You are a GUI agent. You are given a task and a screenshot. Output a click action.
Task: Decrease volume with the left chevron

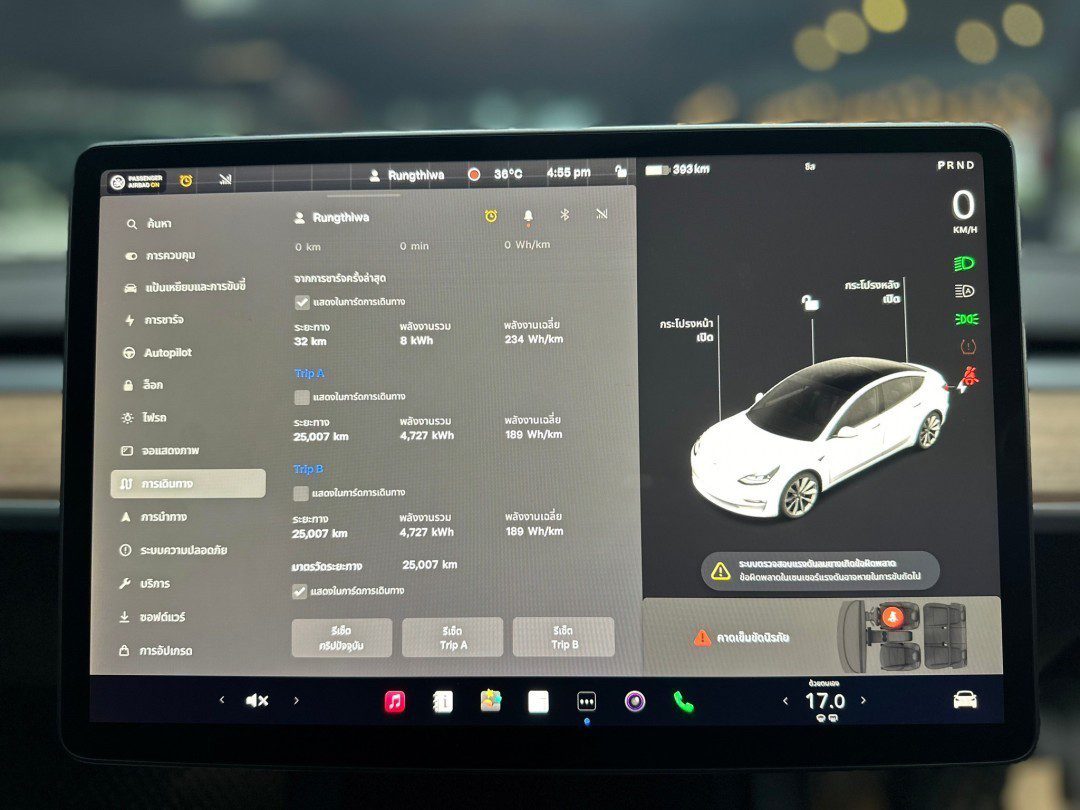point(222,700)
